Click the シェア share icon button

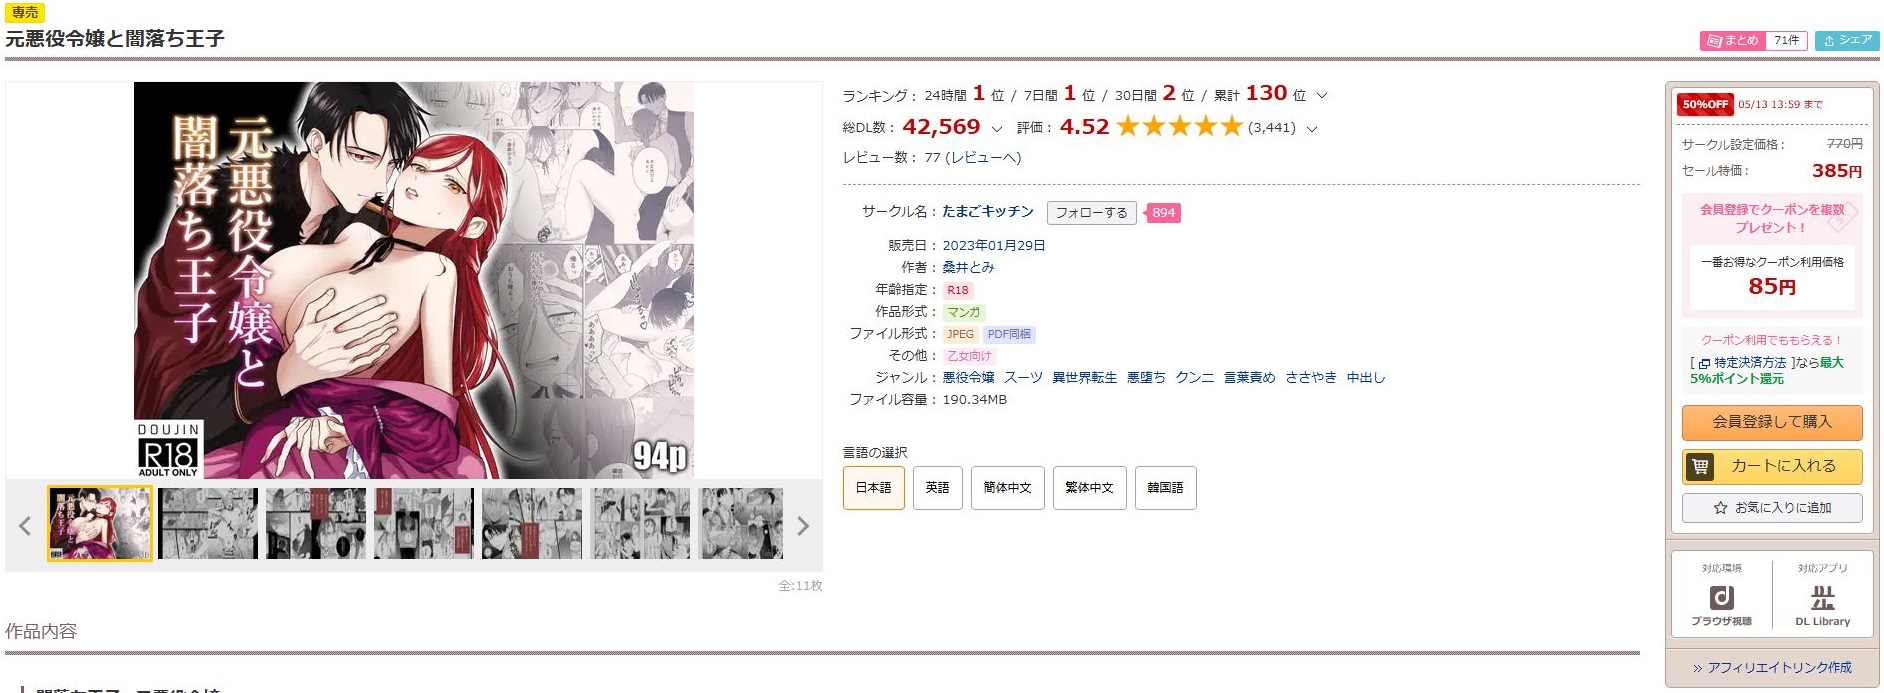coord(1847,40)
